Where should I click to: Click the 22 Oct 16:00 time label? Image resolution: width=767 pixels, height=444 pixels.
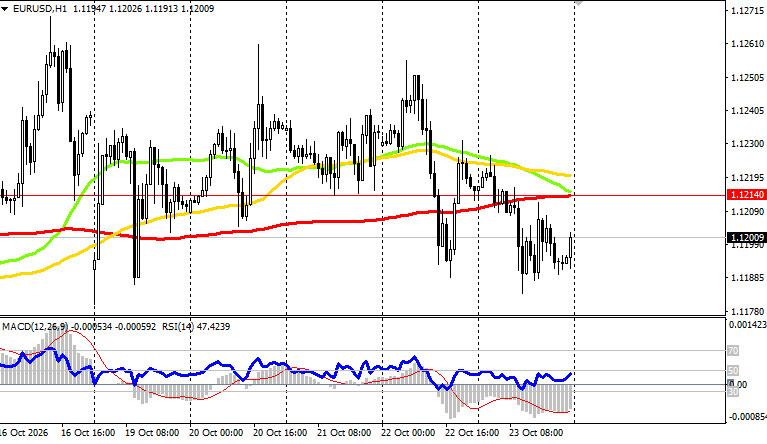coord(472,433)
